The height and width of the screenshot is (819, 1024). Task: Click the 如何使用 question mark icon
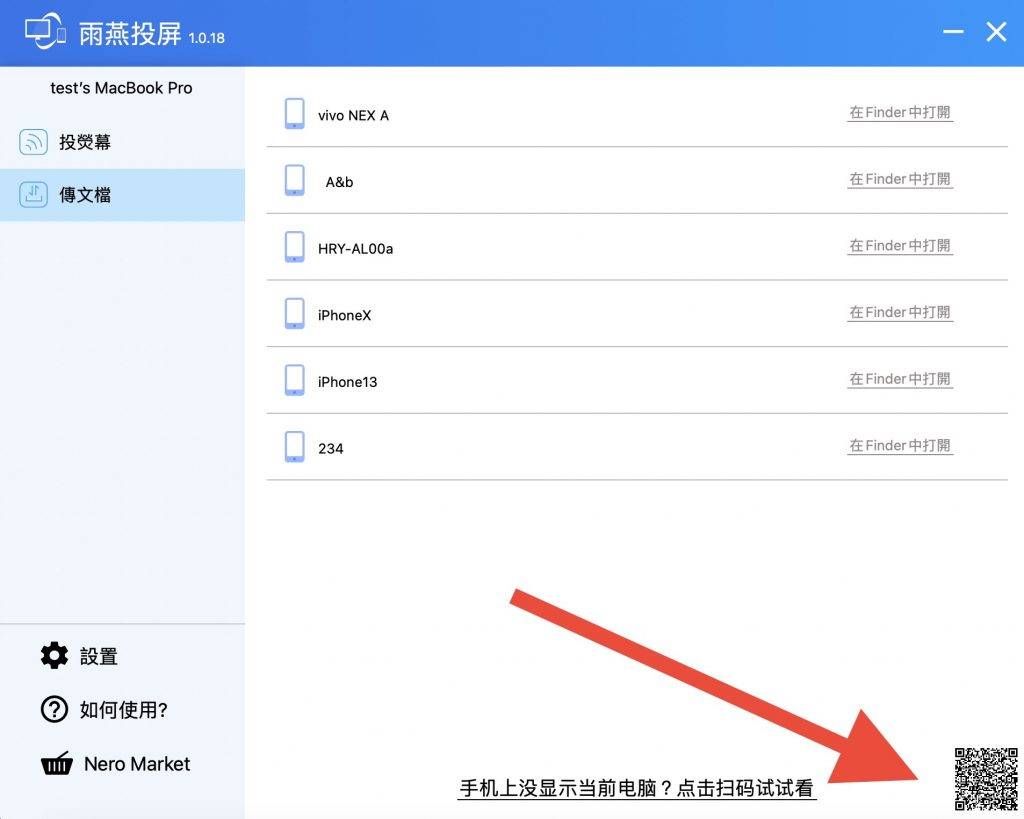(54, 709)
